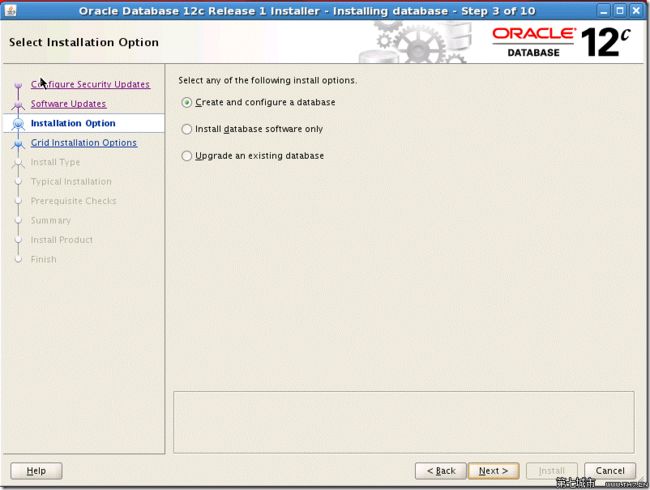
Task: Click the disabled Install button
Action: pyautogui.click(x=552, y=471)
